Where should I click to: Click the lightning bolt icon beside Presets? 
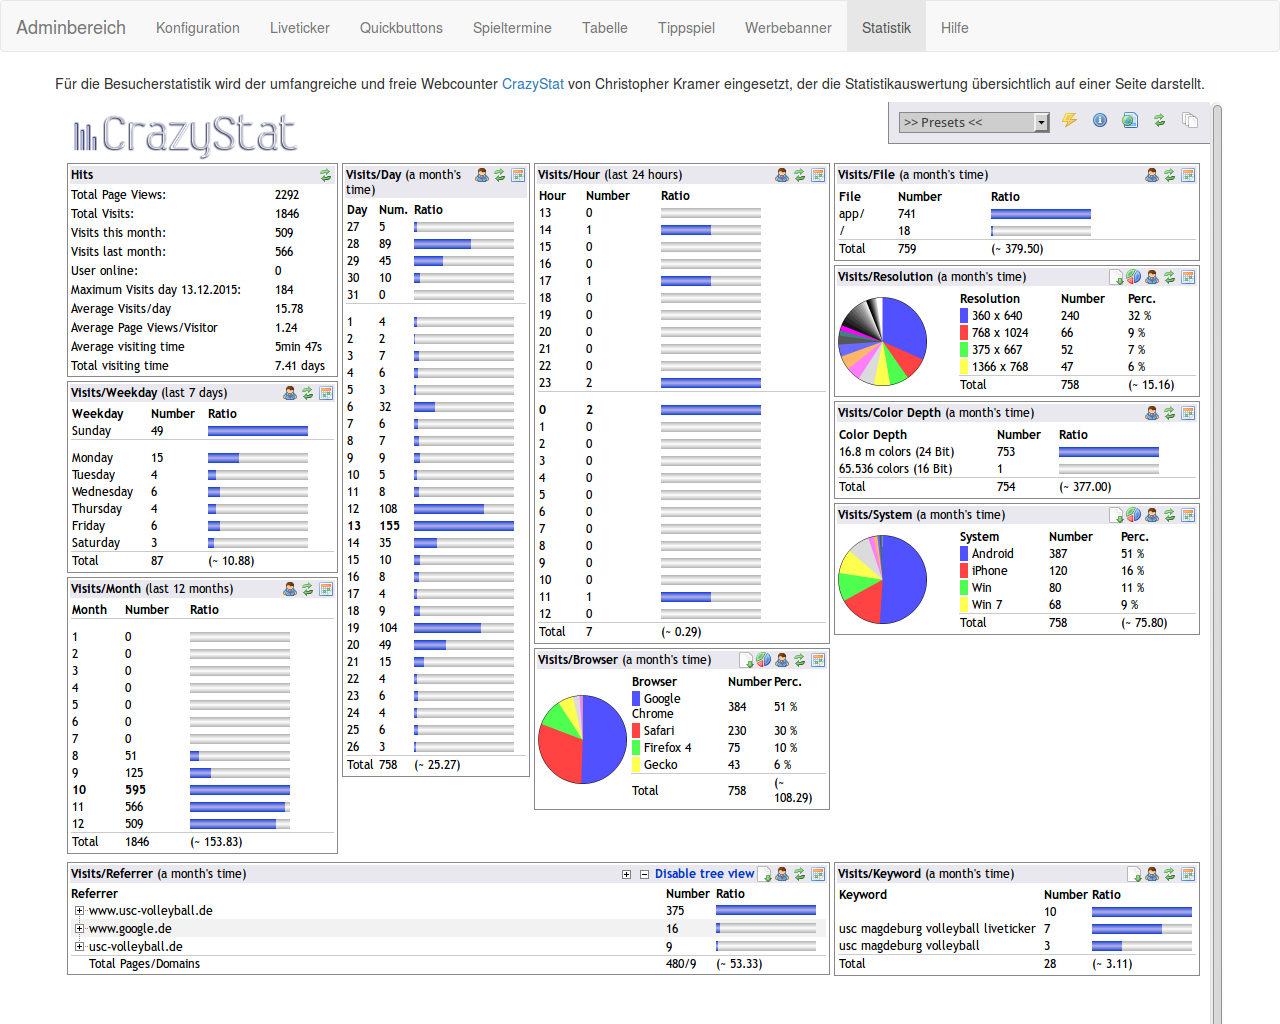pyautogui.click(x=1069, y=121)
